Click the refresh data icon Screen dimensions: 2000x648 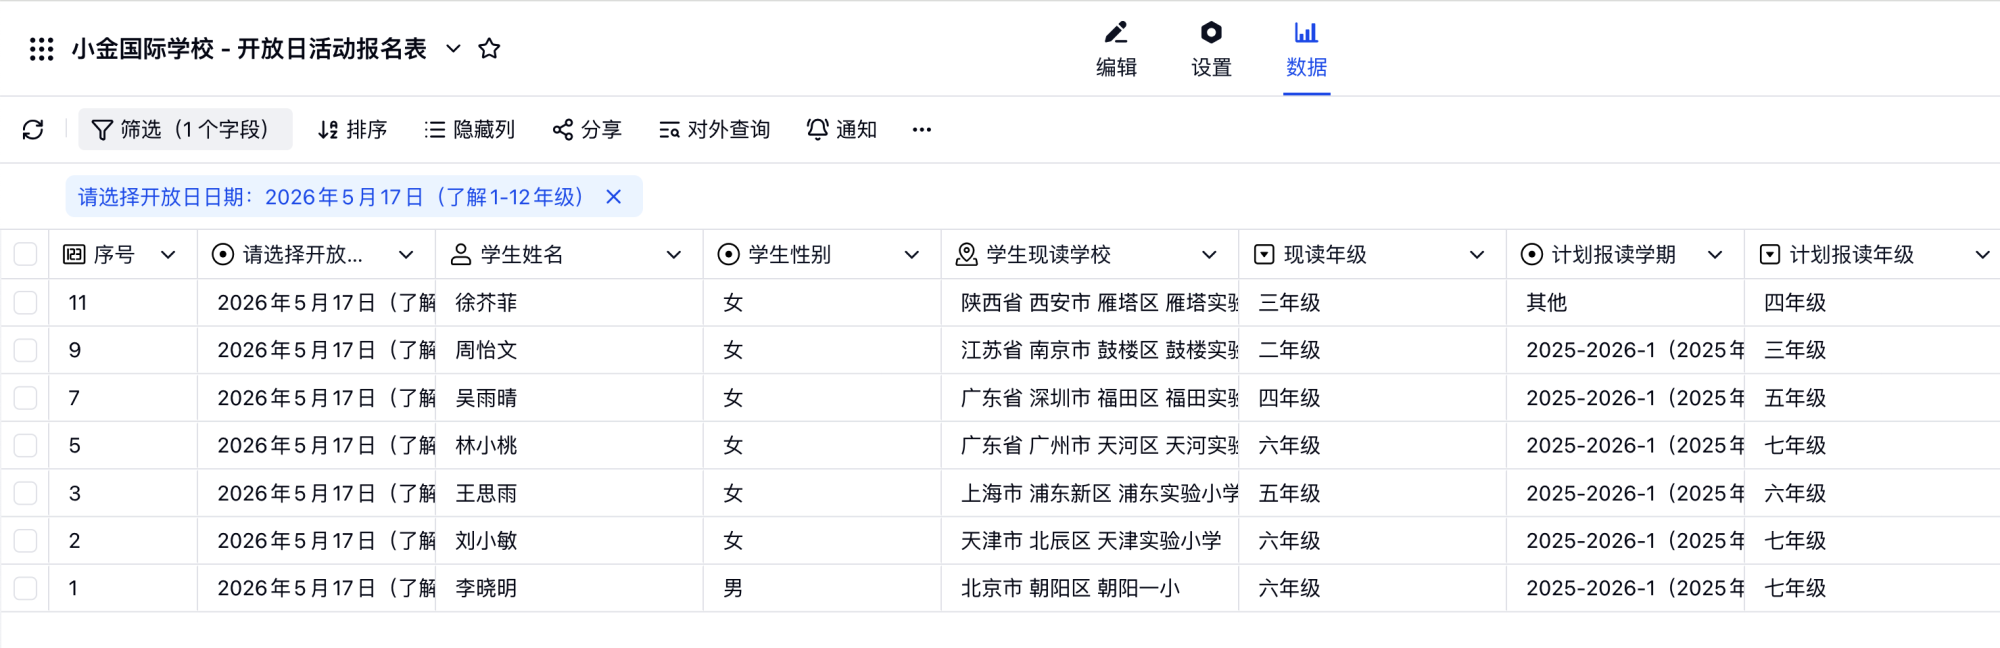pos(33,130)
